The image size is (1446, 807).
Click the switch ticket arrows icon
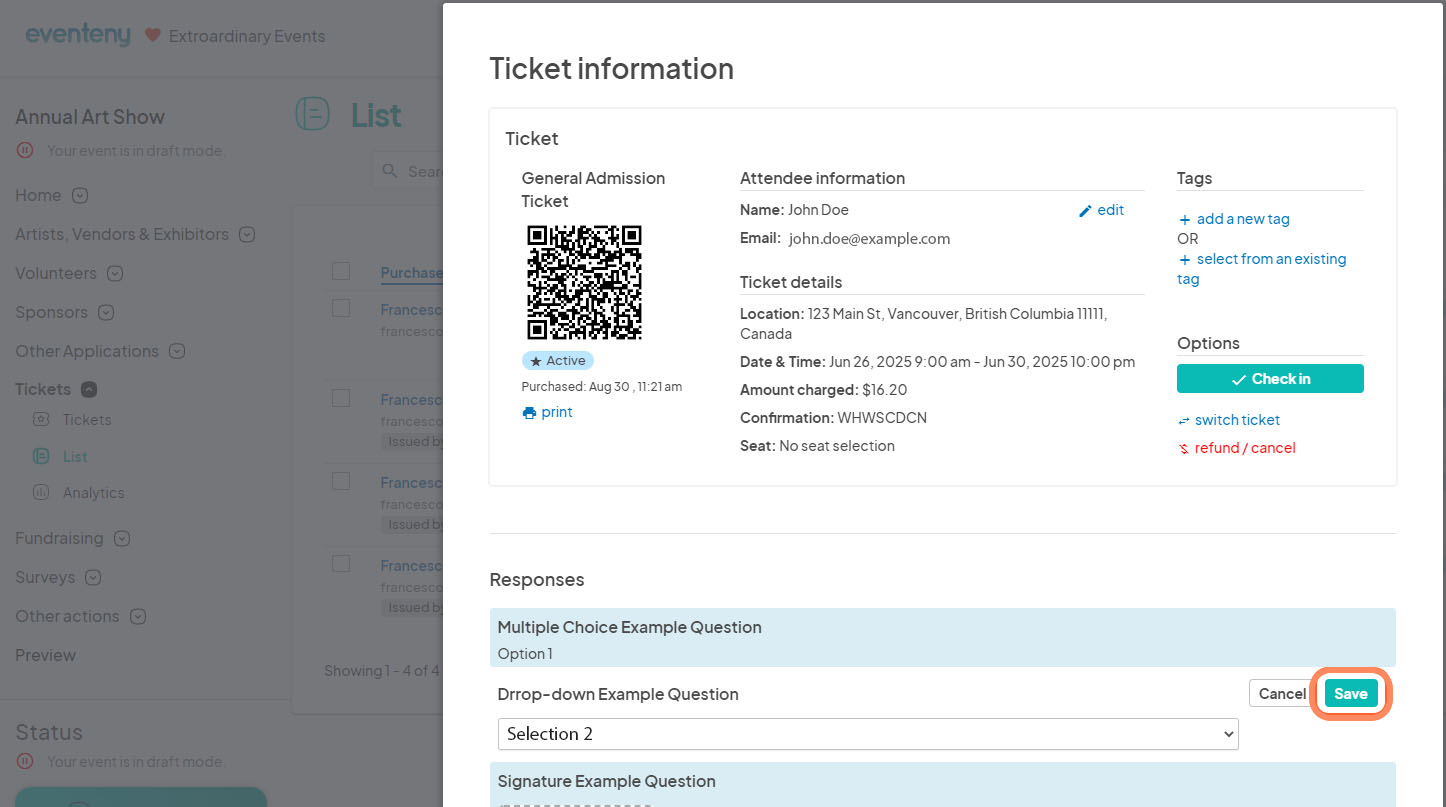(1184, 421)
